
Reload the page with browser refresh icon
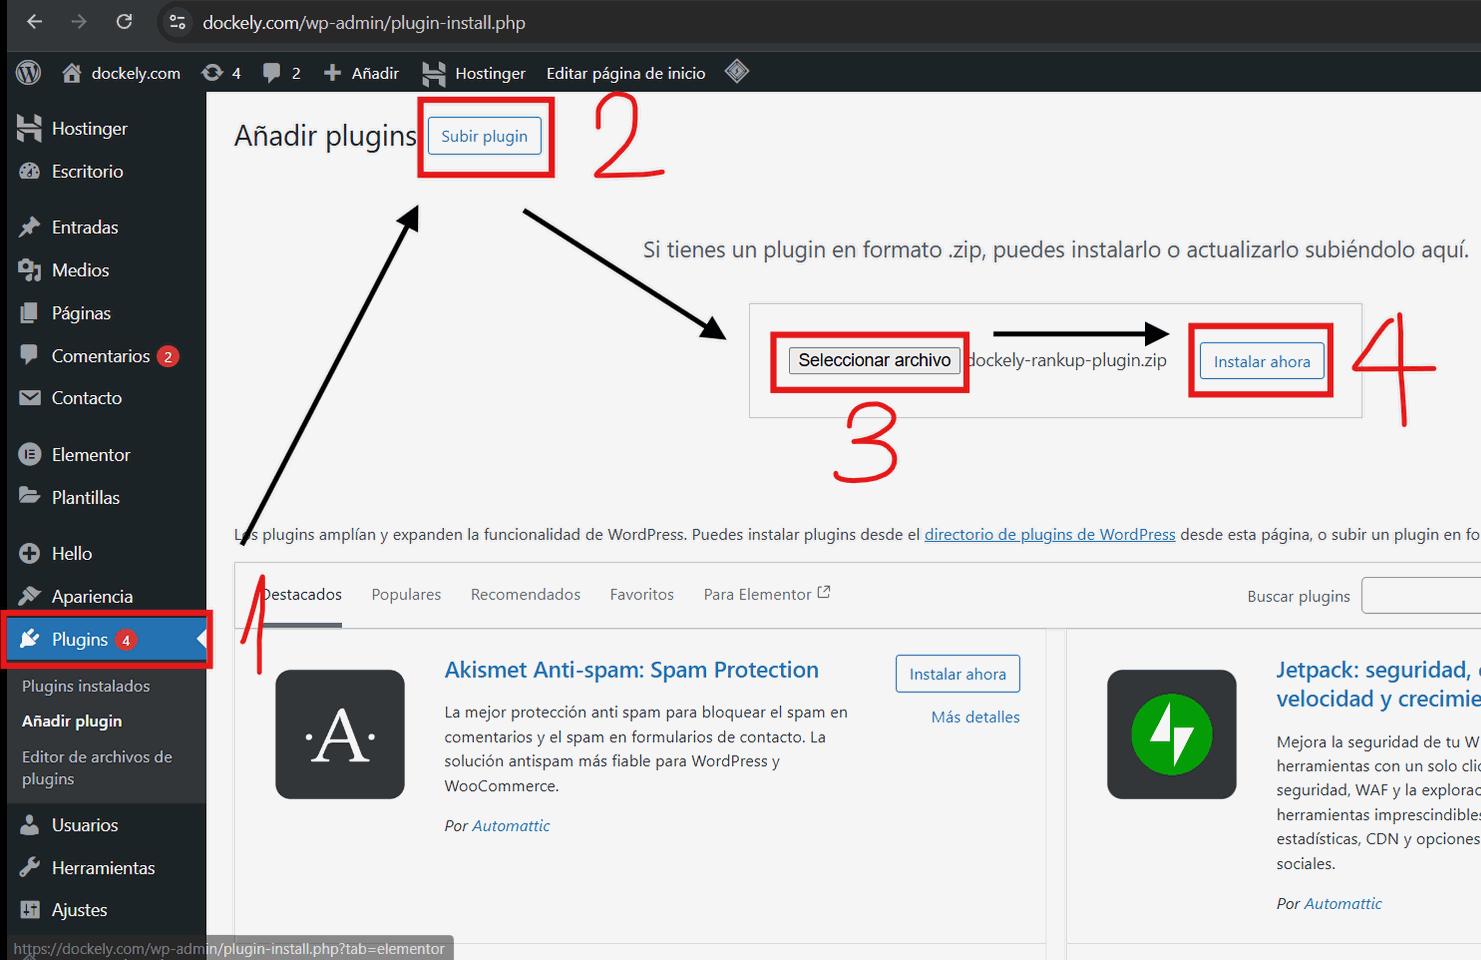point(124,22)
